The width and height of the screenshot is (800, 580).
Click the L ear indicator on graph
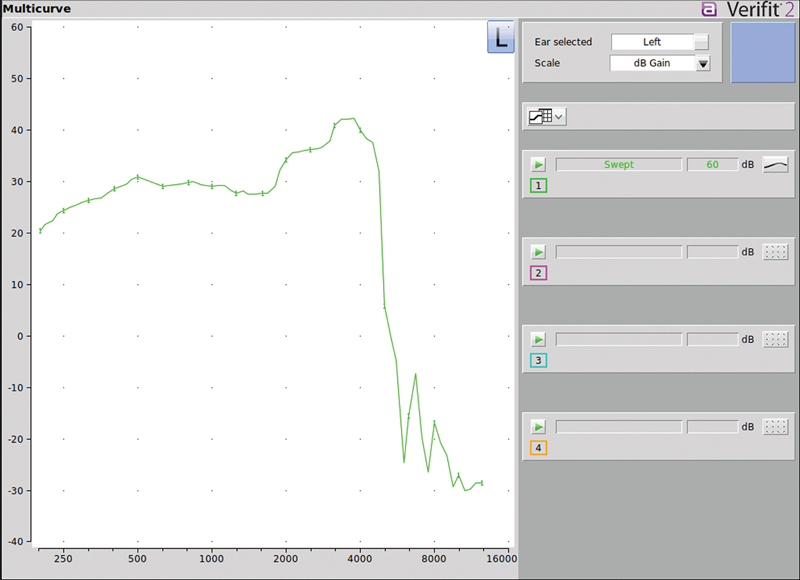pyautogui.click(x=501, y=37)
